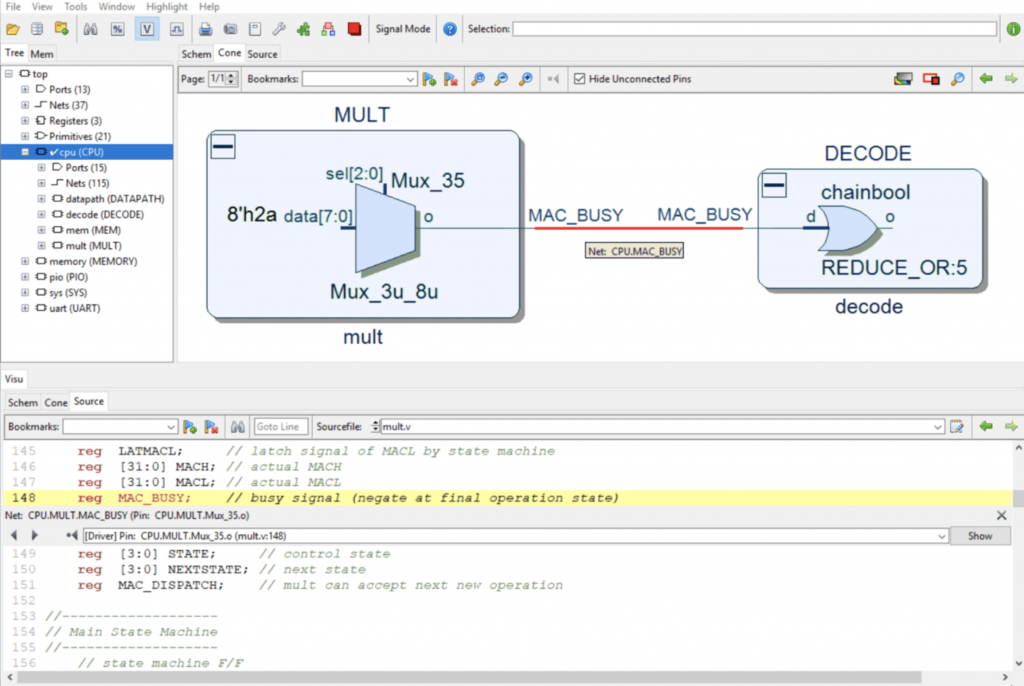Click the printer icon in toolbar

(206, 29)
